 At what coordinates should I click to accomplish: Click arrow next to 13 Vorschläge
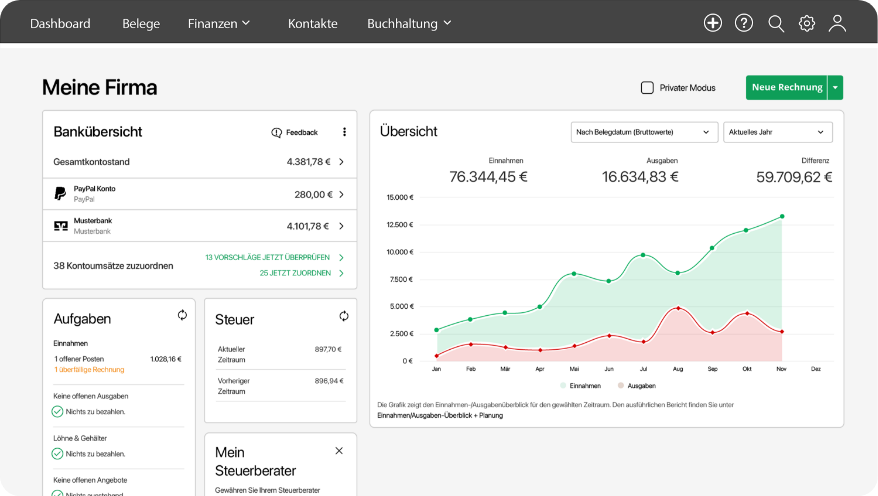[341, 258]
